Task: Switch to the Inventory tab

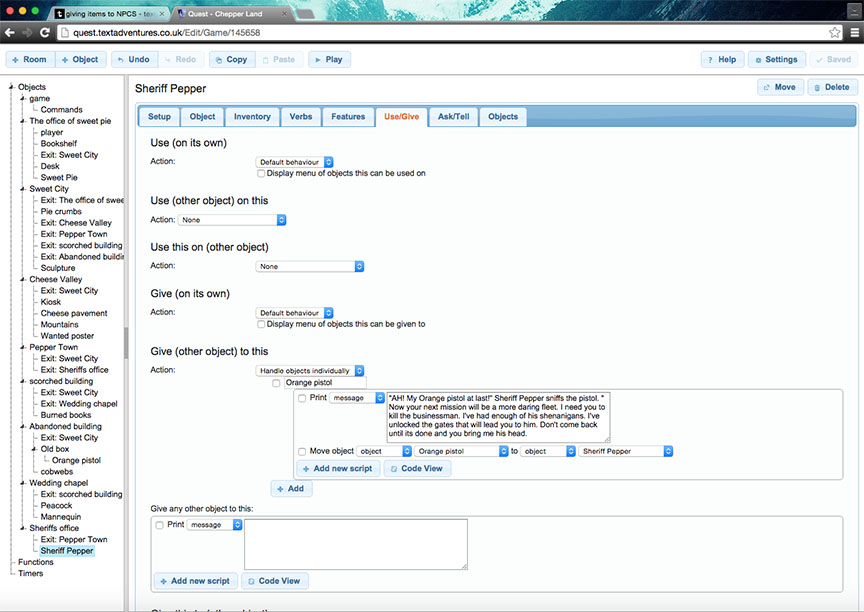Action: pos(251,116)
